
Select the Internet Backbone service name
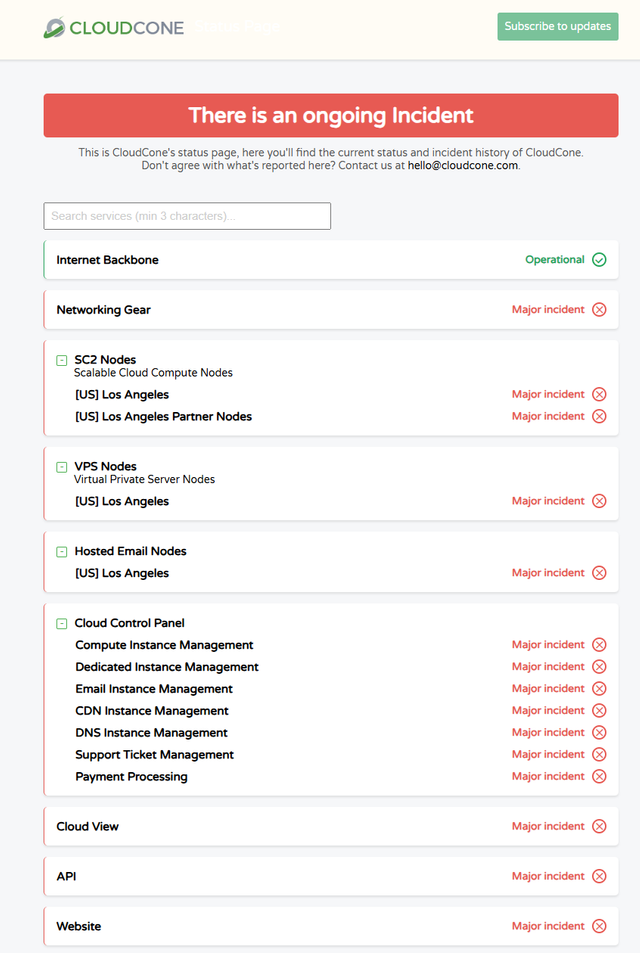click(108, 260)
